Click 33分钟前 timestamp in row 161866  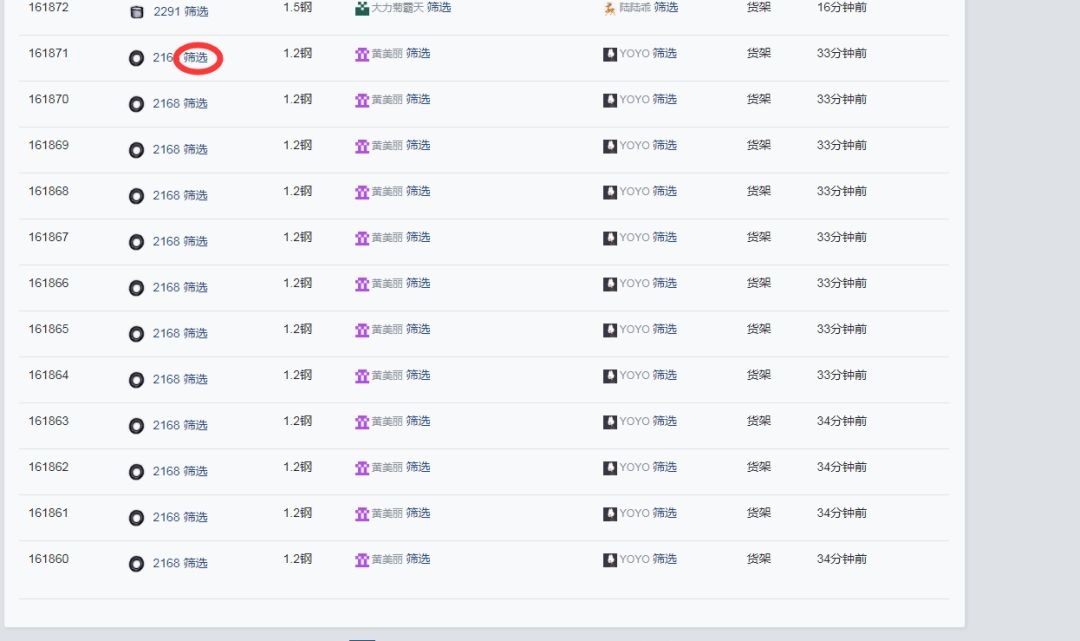pyautogui.click(x=842, y=283)
